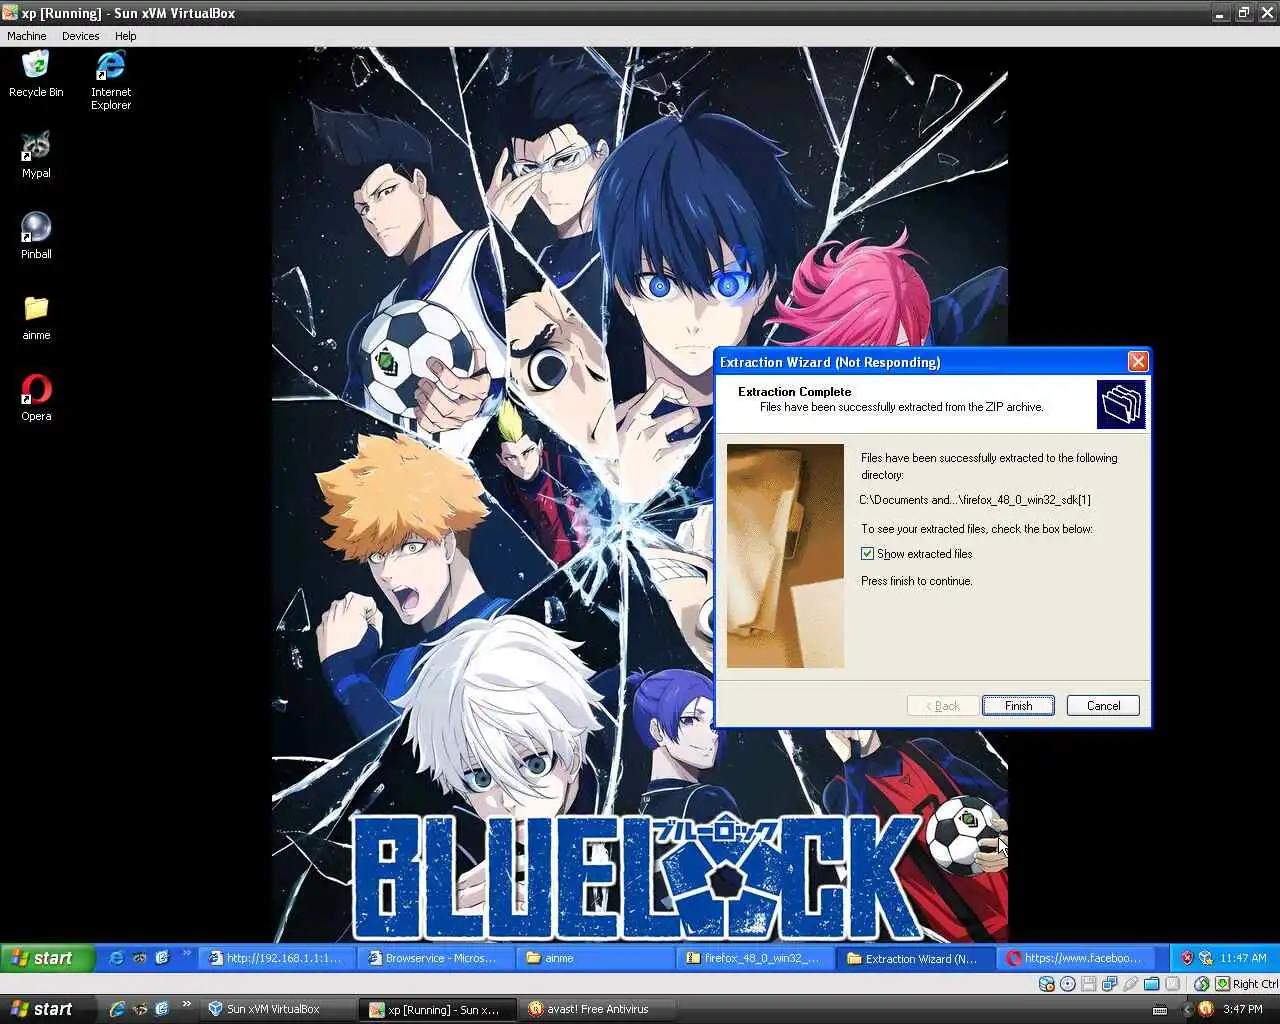
Task: Click the VirtualBox USB devices indicator
Action: (x=1131, y=984)
